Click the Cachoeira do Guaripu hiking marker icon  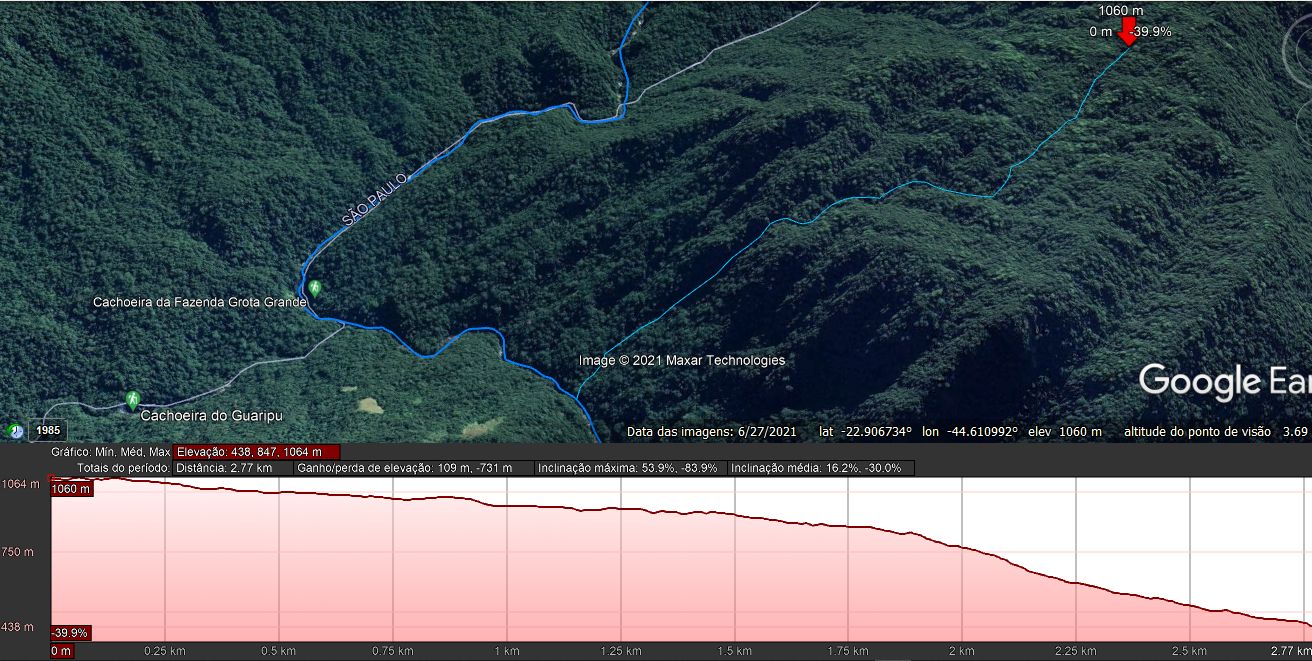[x=132, y=400]
